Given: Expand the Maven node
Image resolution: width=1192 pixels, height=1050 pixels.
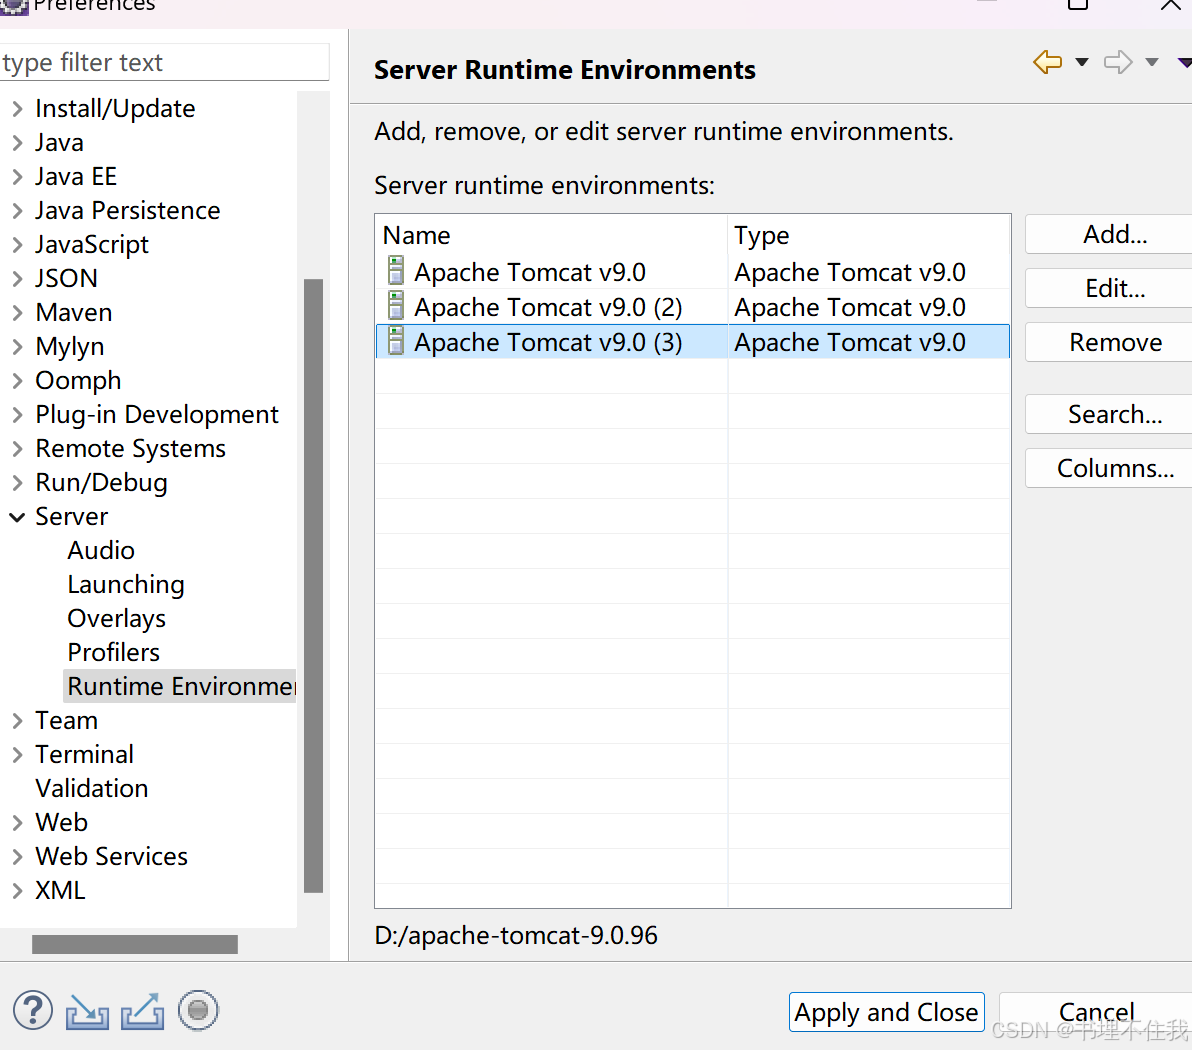Looking at the screenshot, I should point(17,312).
